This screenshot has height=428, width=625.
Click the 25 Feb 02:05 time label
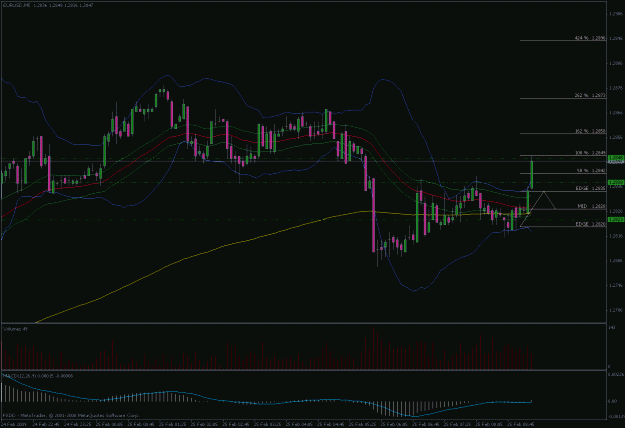click(204, 424)
